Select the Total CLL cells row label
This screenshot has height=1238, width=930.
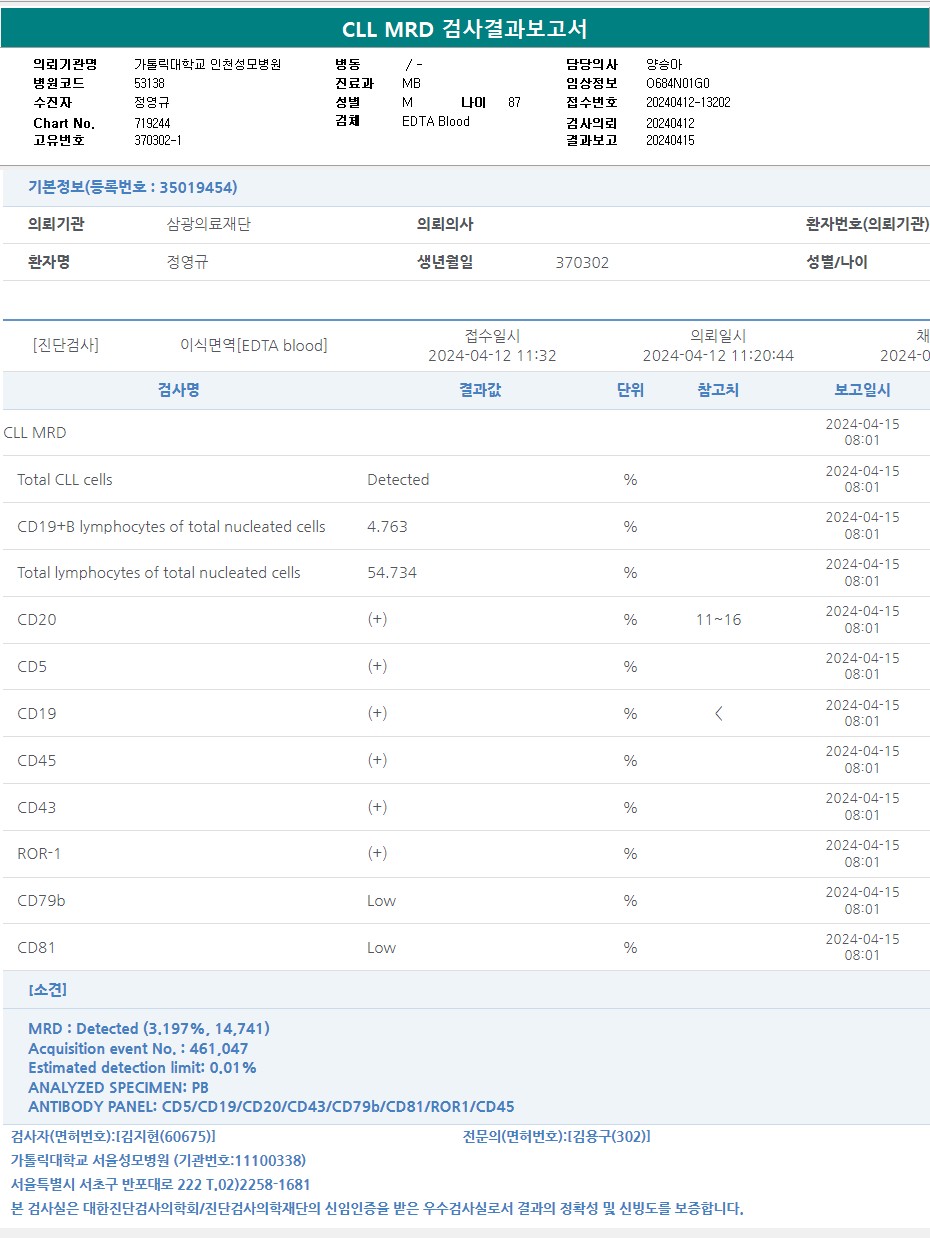point(65,480)
